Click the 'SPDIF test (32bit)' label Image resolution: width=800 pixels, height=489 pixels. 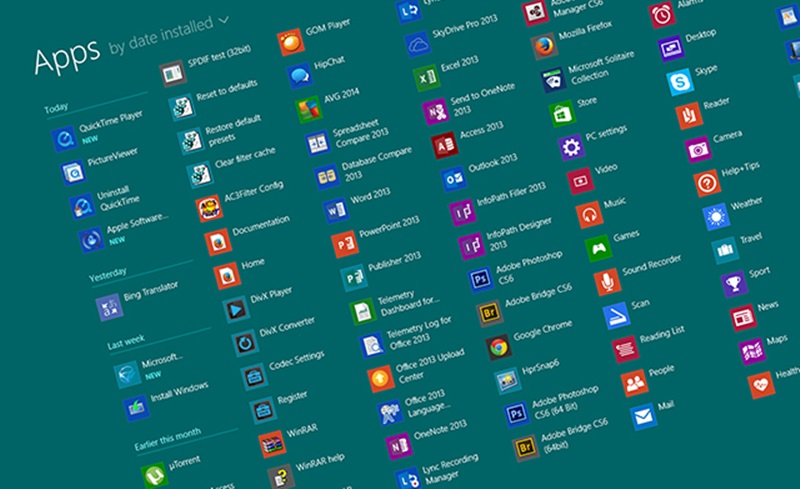(x=219, y=56)
